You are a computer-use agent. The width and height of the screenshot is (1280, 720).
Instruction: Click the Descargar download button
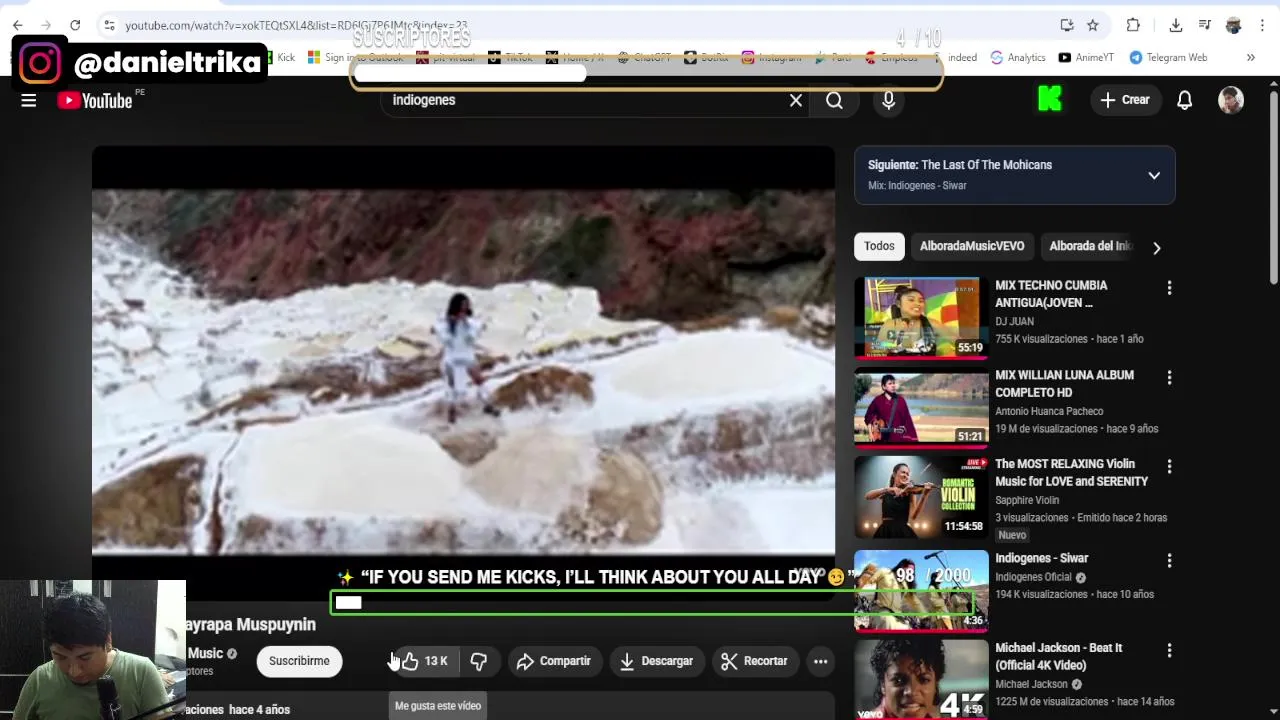(x=656, y=661)
